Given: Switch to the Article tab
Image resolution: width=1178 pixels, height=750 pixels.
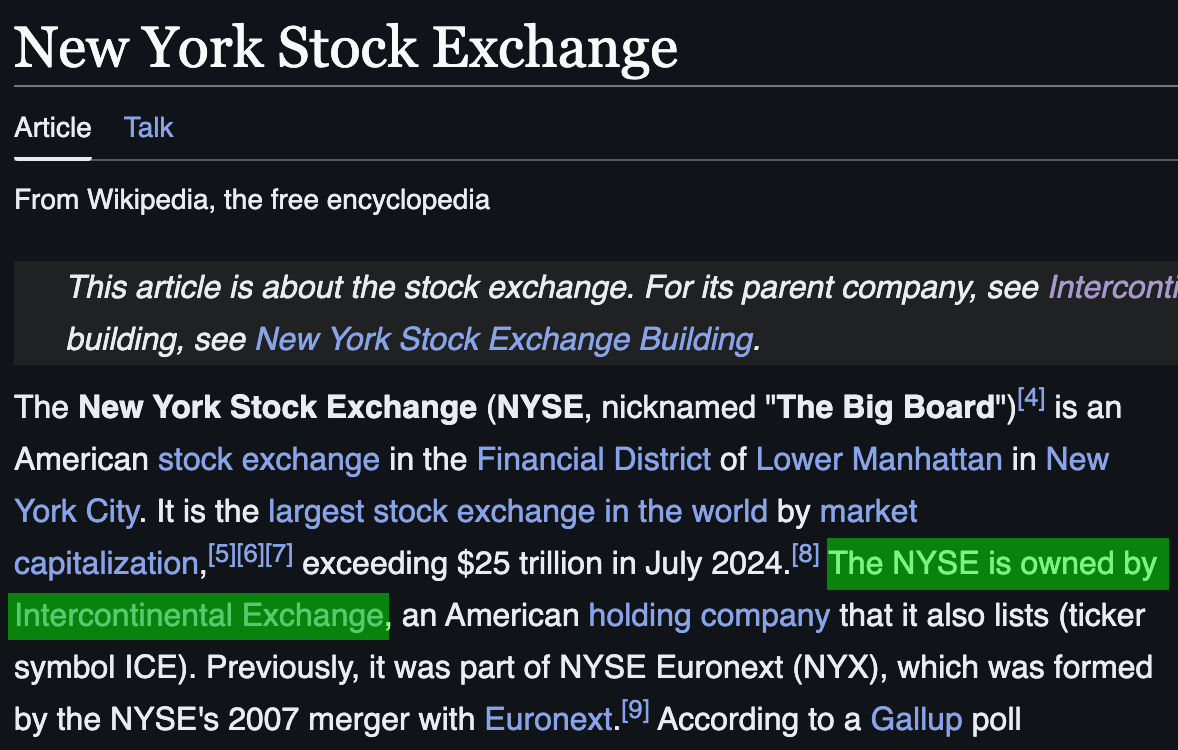Looking at the screenshot, I should coord(53,128).
